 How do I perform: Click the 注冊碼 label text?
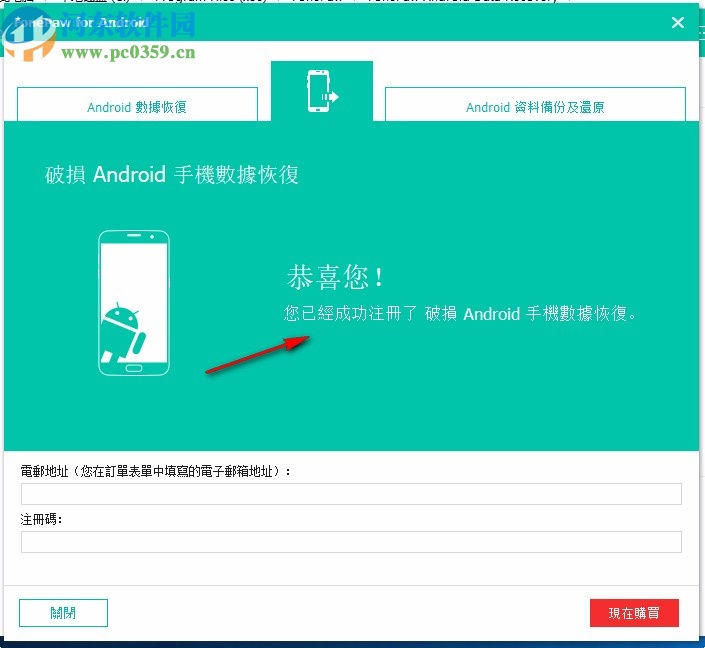(41, 519)
